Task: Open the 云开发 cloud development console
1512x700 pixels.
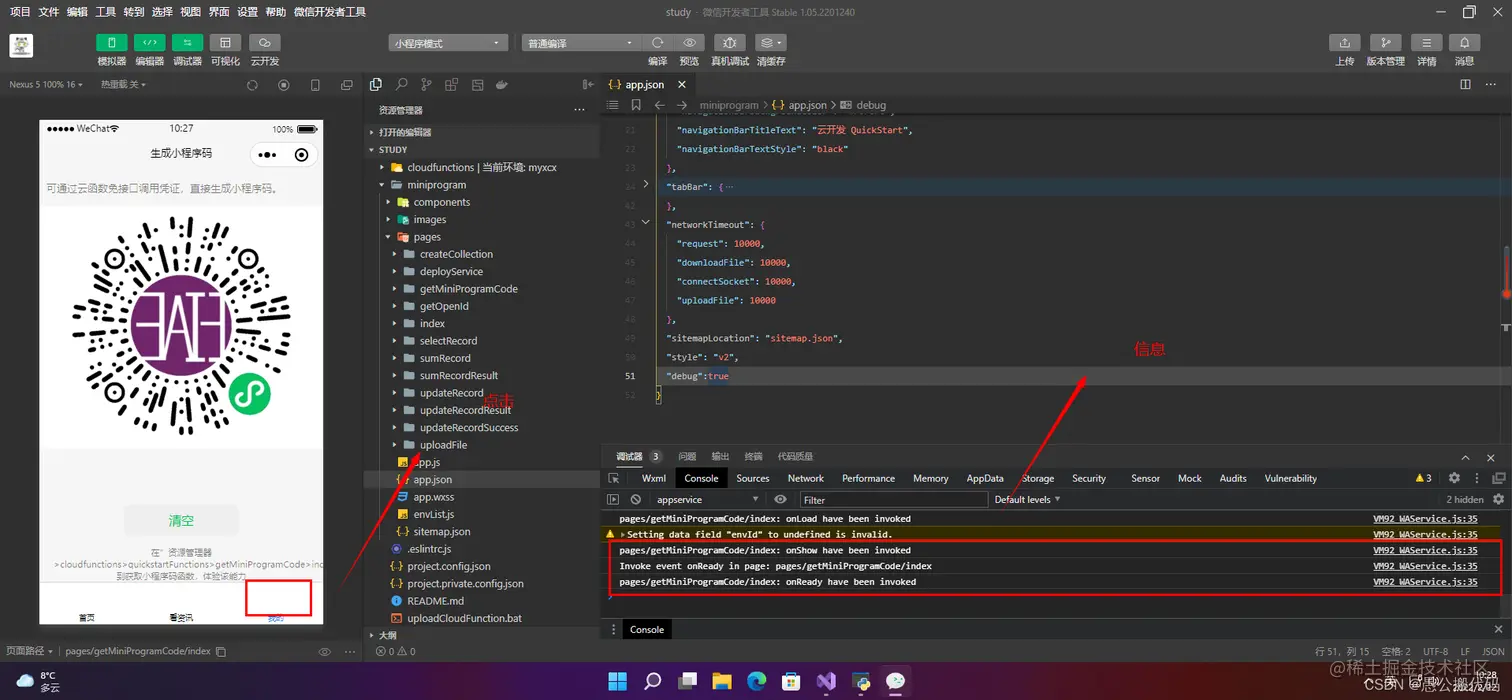Action: pos(264,43)
